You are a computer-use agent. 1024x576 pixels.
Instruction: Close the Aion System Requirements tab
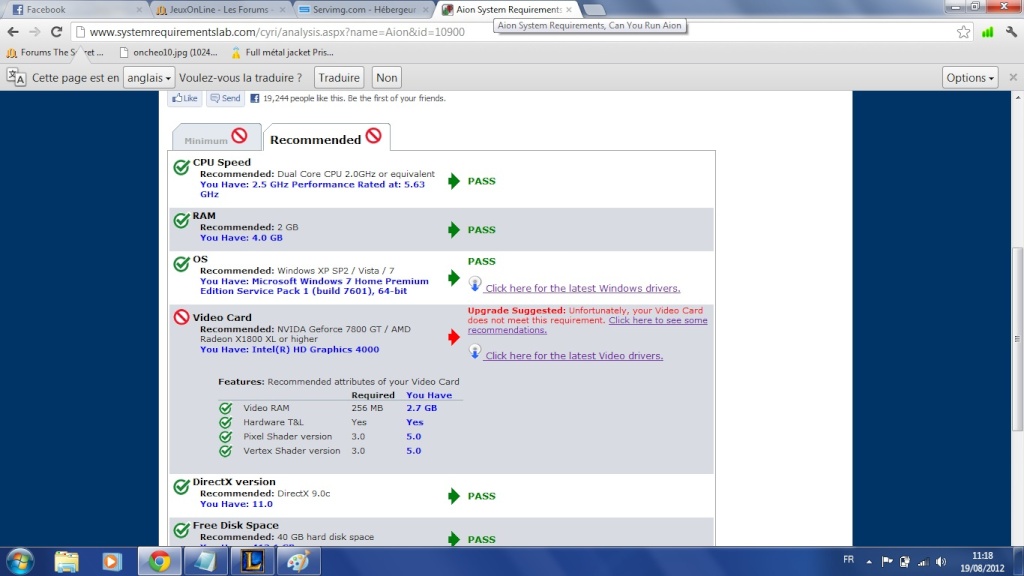click(x=569, y=10)
